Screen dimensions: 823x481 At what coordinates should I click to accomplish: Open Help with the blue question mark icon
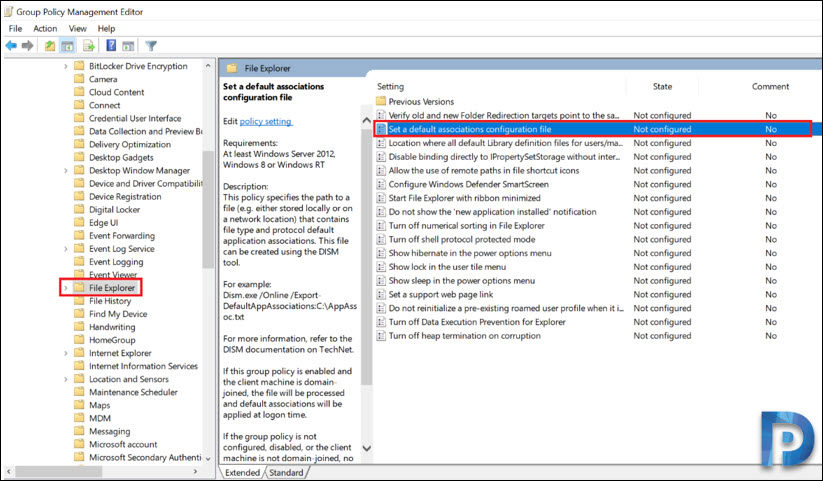coord(111,46)
